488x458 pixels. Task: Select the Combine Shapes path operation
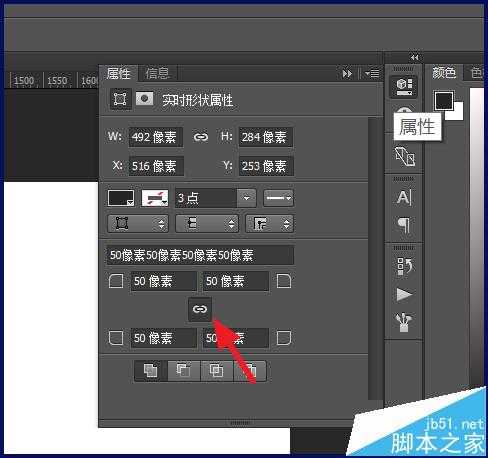click(x=151, y=370)
